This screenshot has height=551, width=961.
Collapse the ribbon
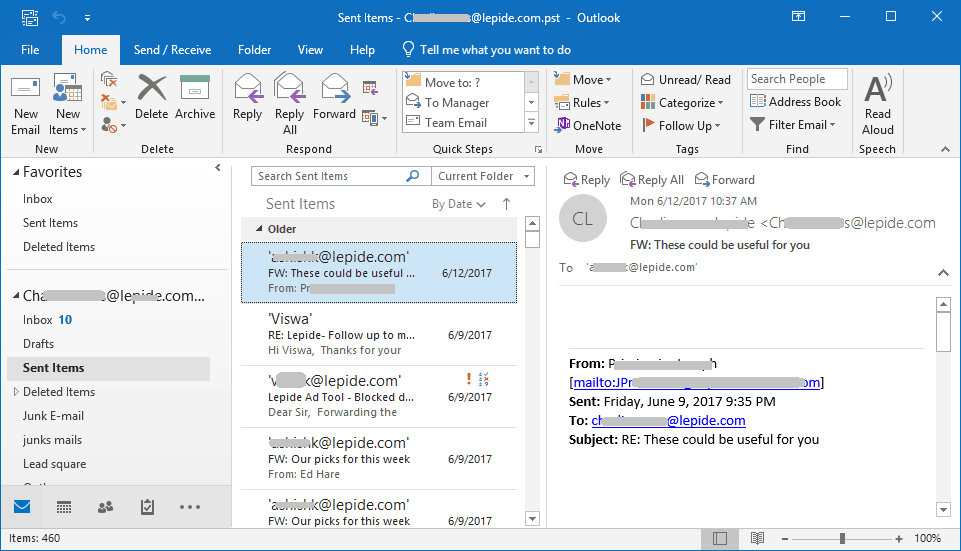coord(945,149)
